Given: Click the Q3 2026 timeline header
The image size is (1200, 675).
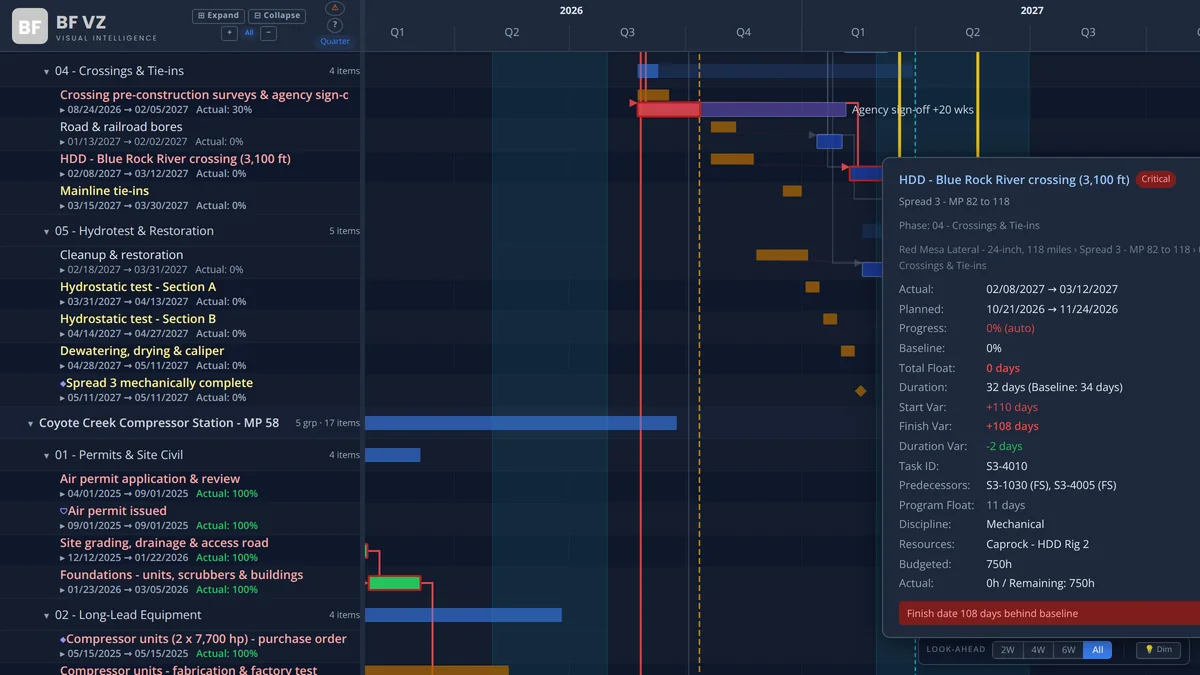Looking at the screenshot, I should pos(627,32).
